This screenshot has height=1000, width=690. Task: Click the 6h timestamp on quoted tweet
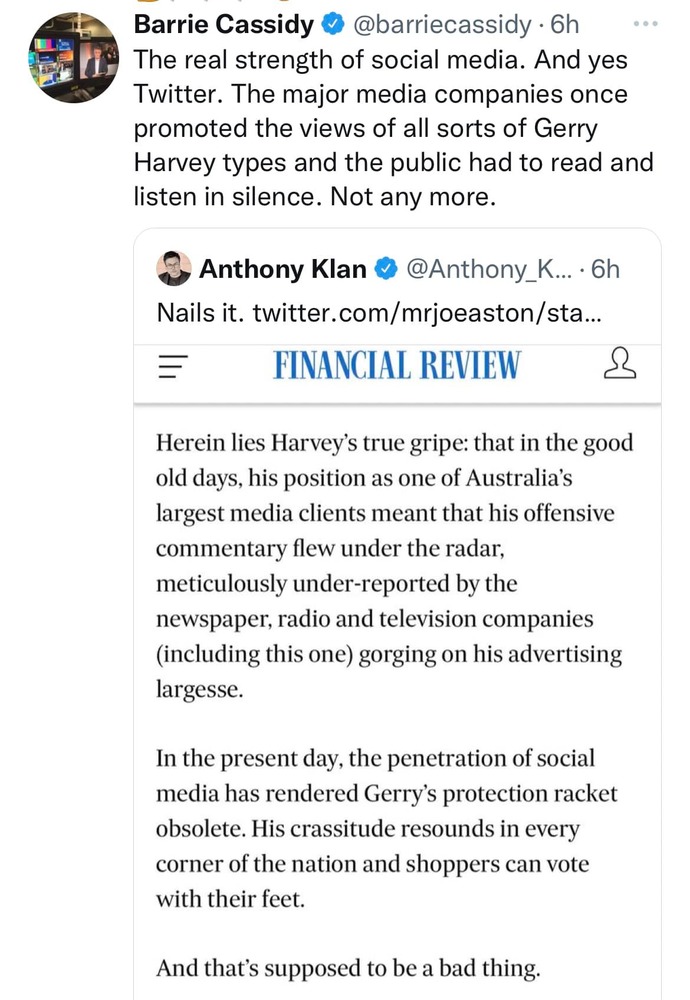[x=606, y=269]
